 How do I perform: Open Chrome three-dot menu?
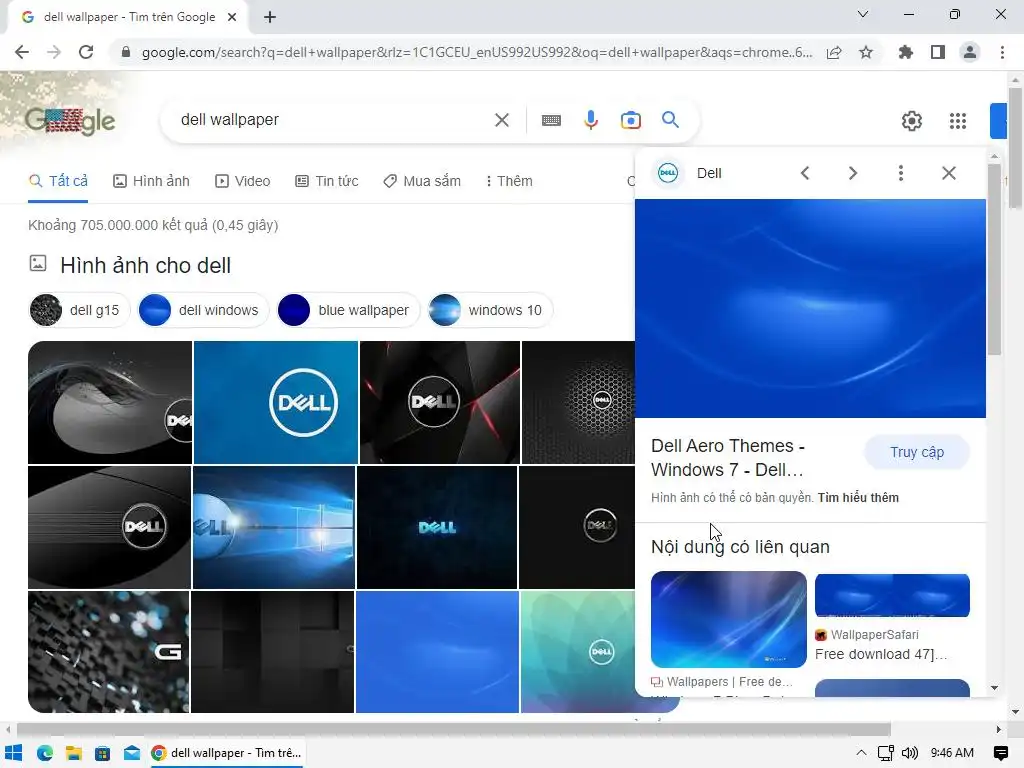(x=1002, y=52)
